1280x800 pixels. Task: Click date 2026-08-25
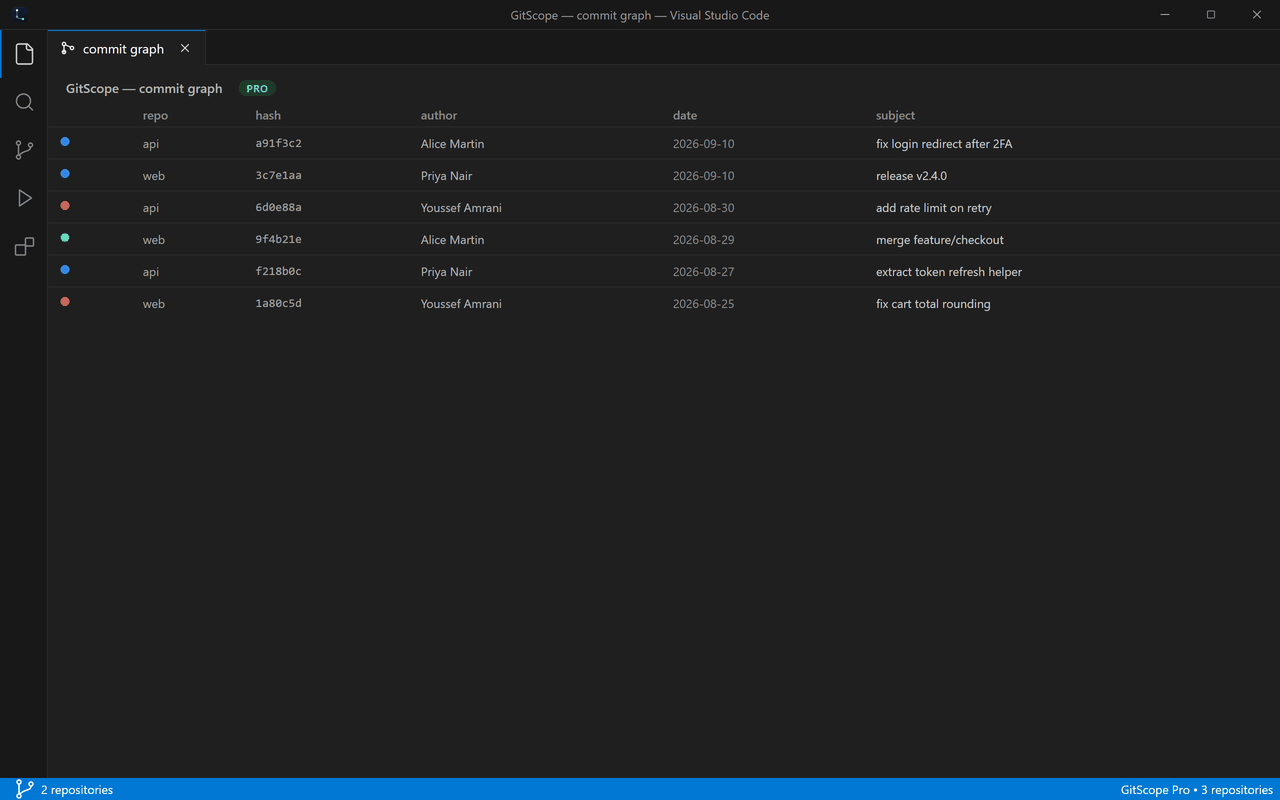click(703, 304)
